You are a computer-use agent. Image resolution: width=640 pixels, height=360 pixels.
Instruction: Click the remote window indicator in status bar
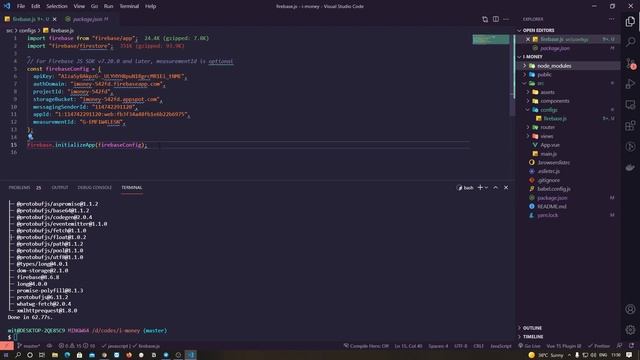(x=7, y=346)
